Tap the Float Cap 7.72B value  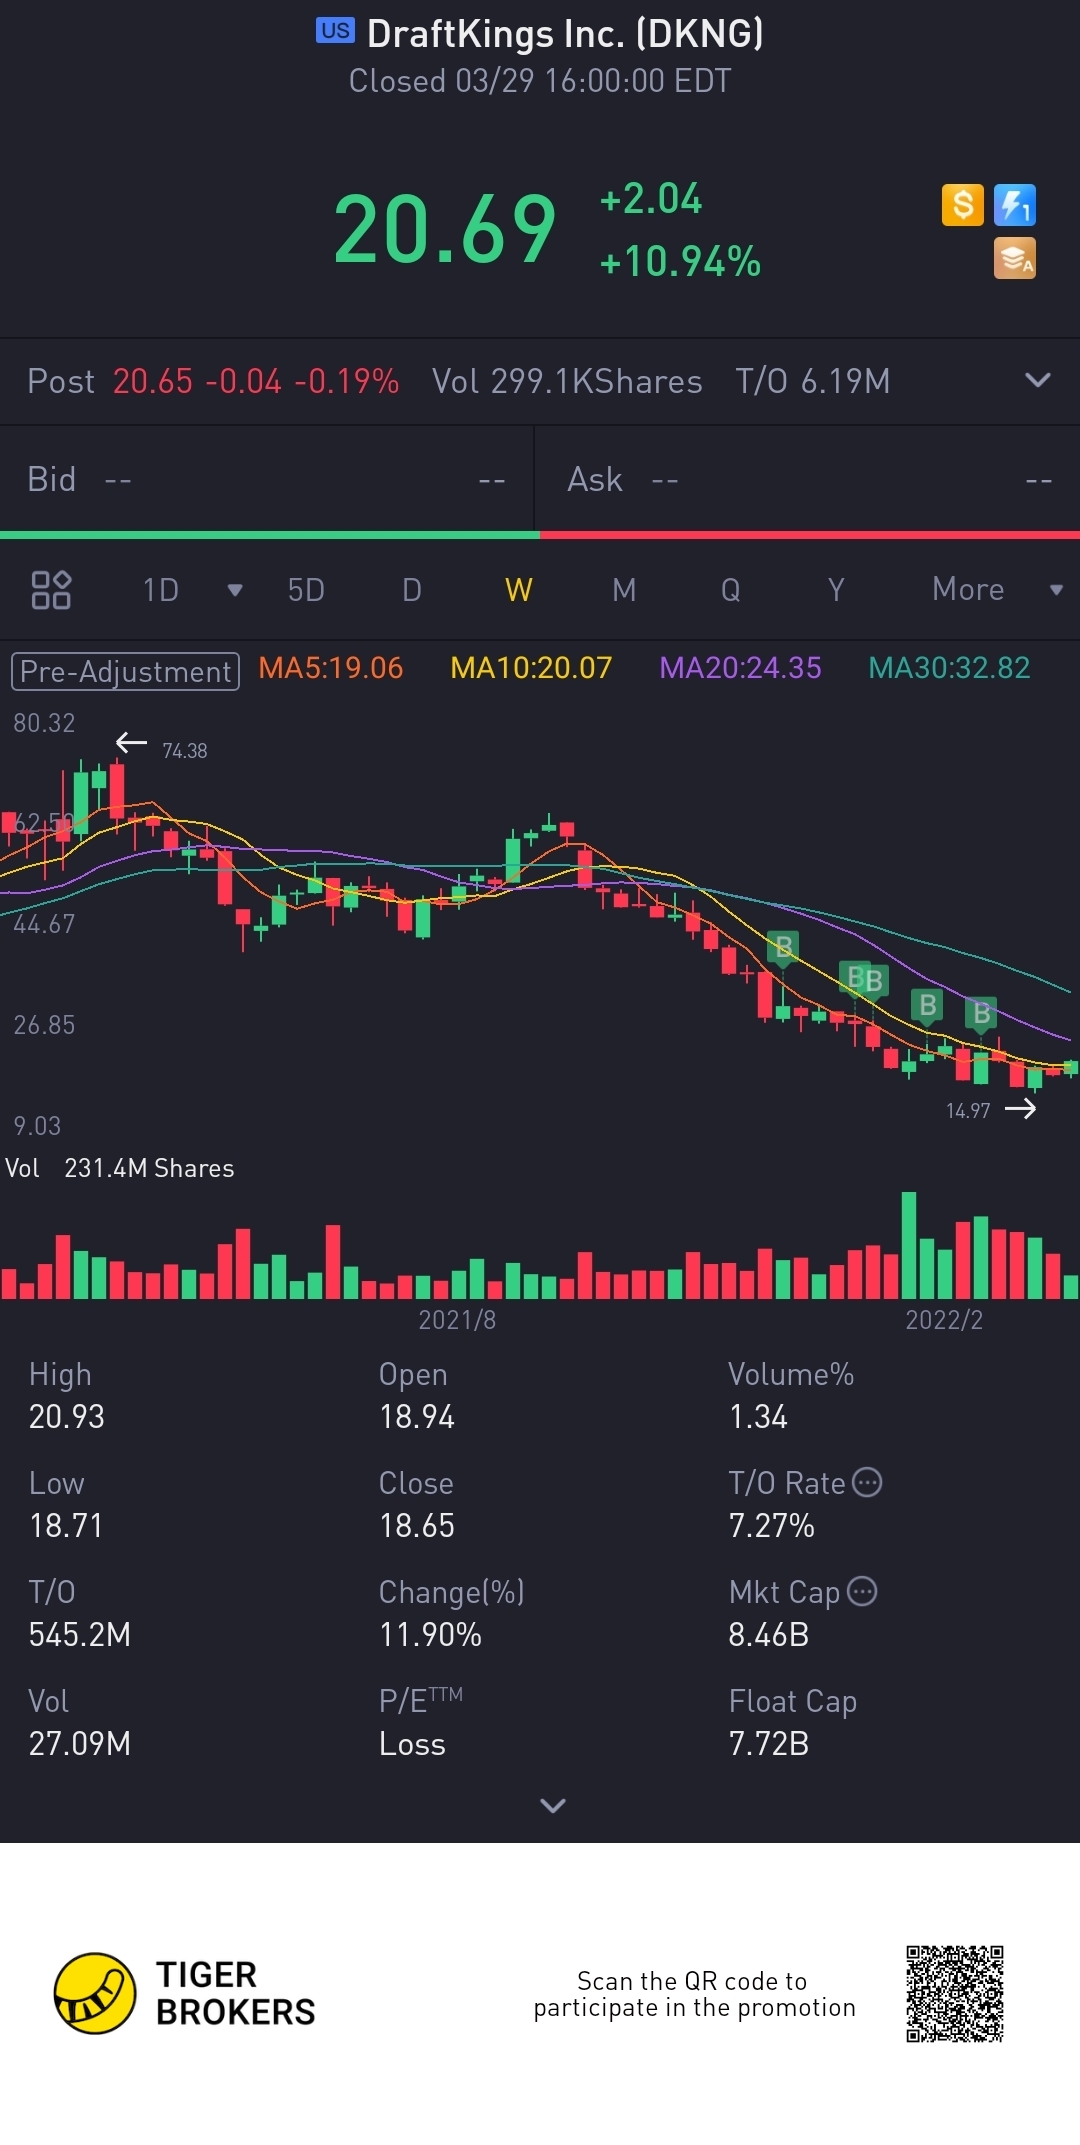[x=769, y=1744]
